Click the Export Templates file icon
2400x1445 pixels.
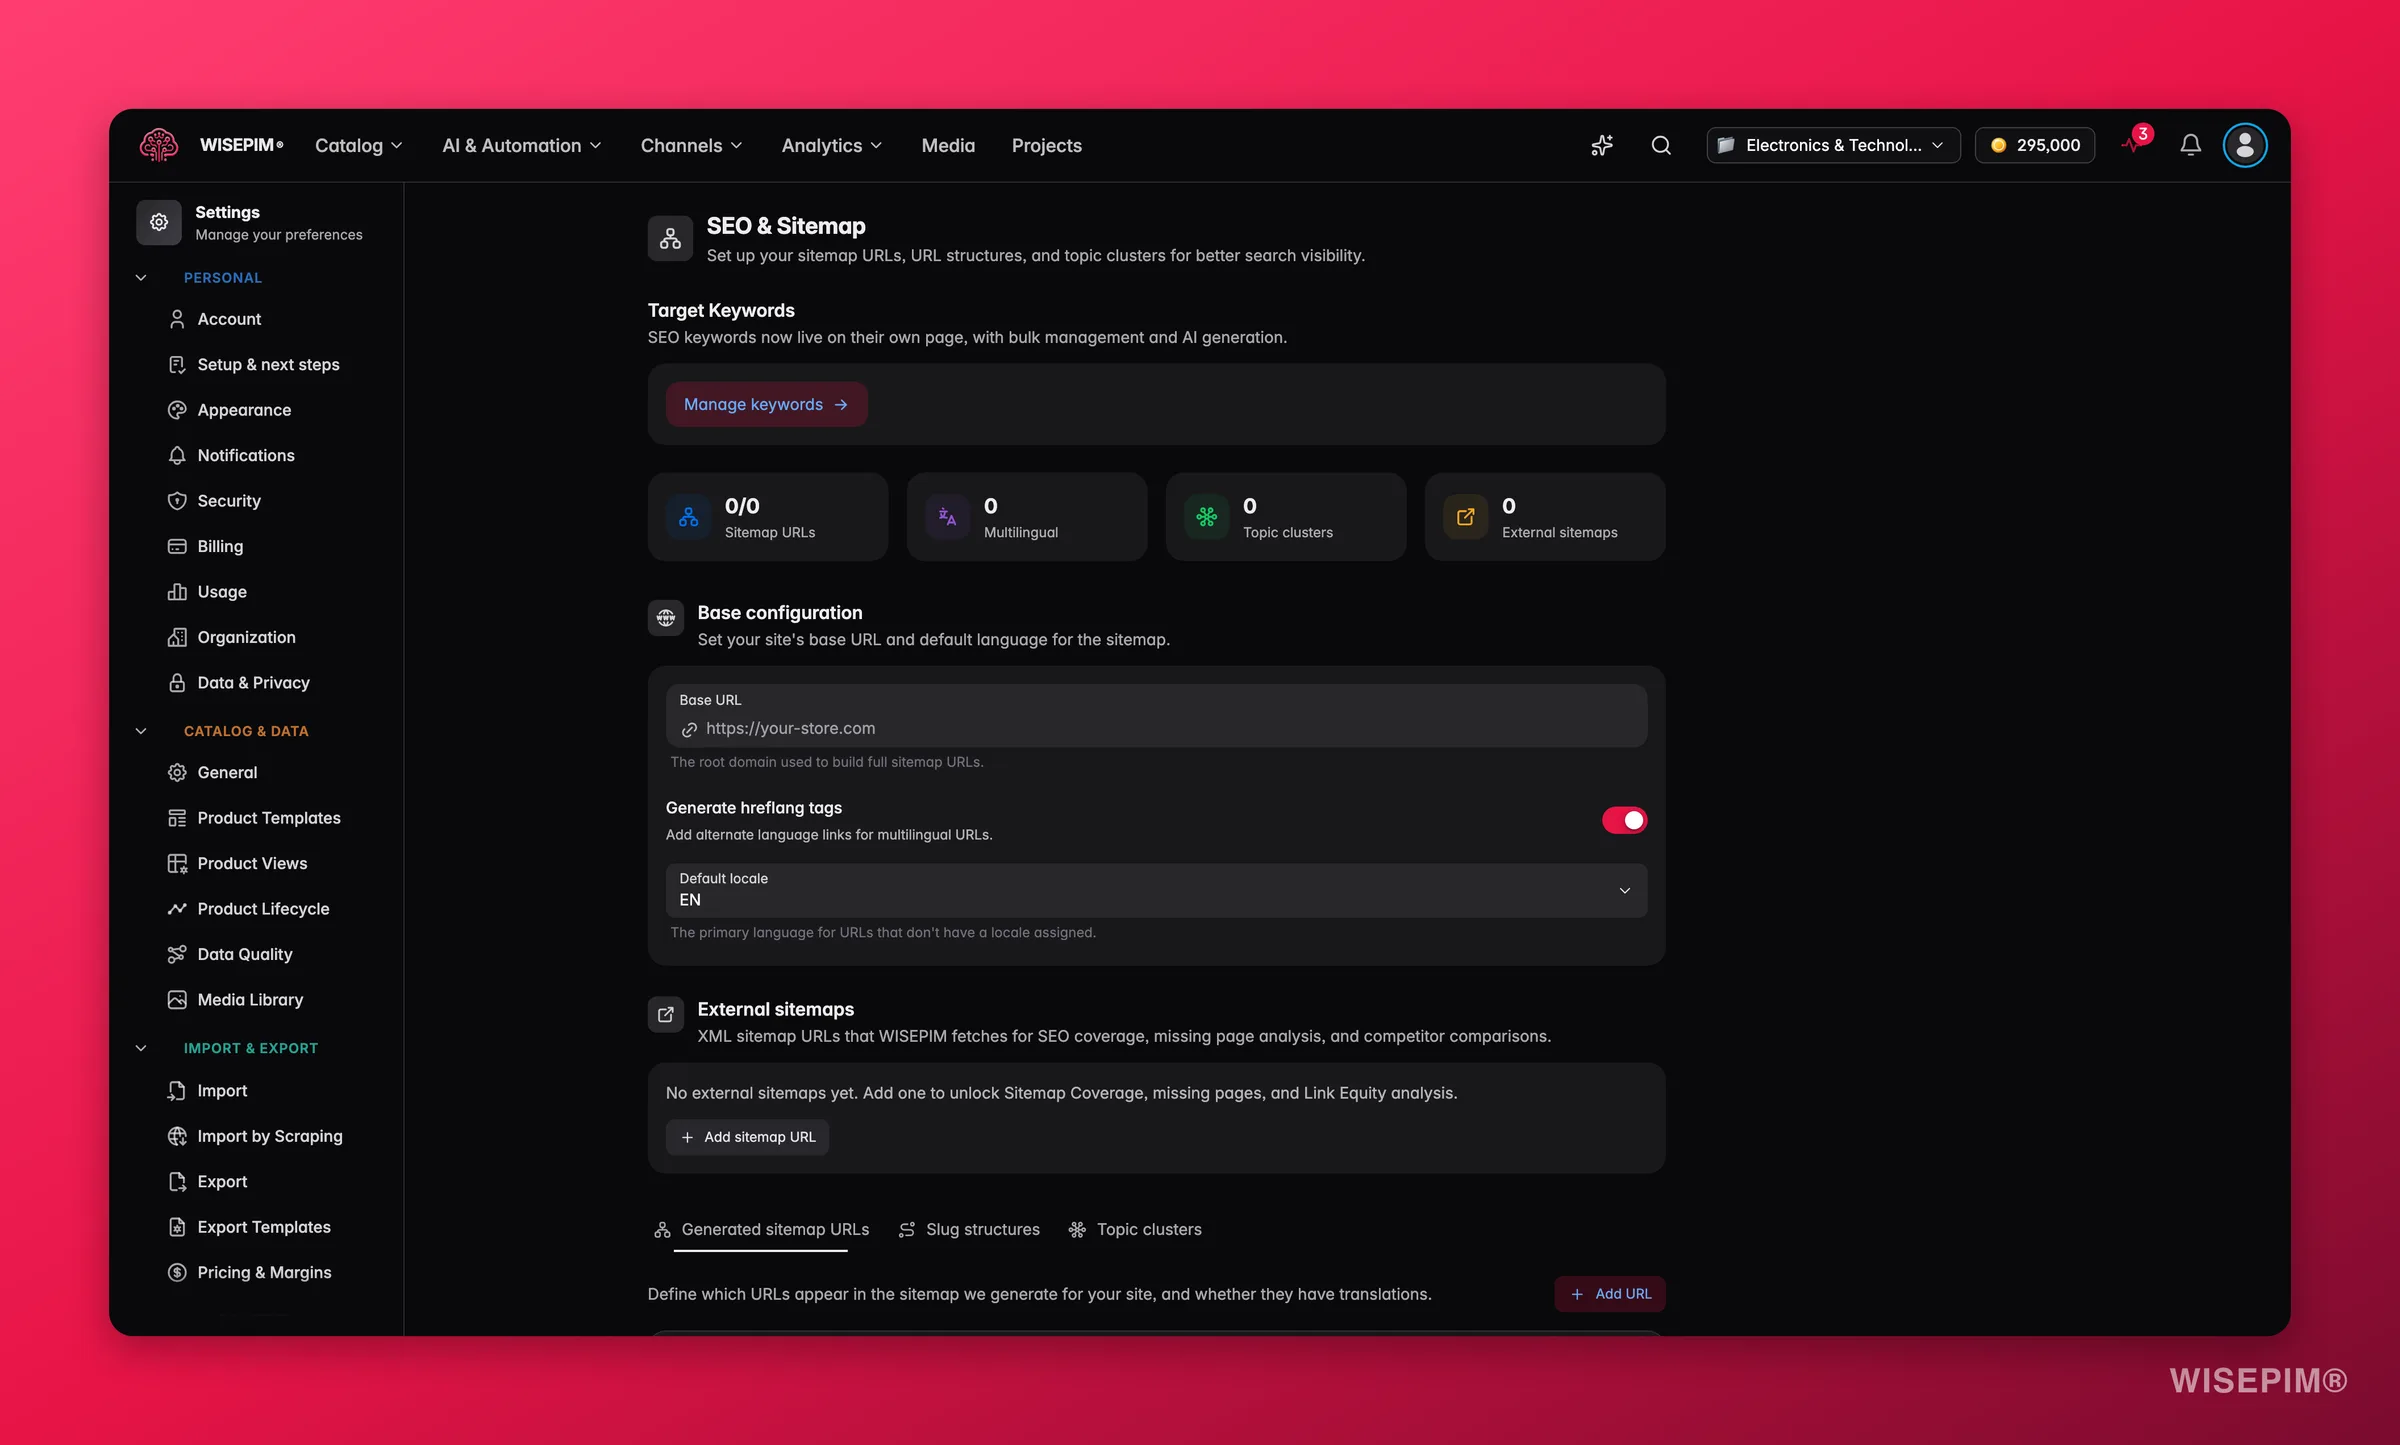coord(177,1227)
